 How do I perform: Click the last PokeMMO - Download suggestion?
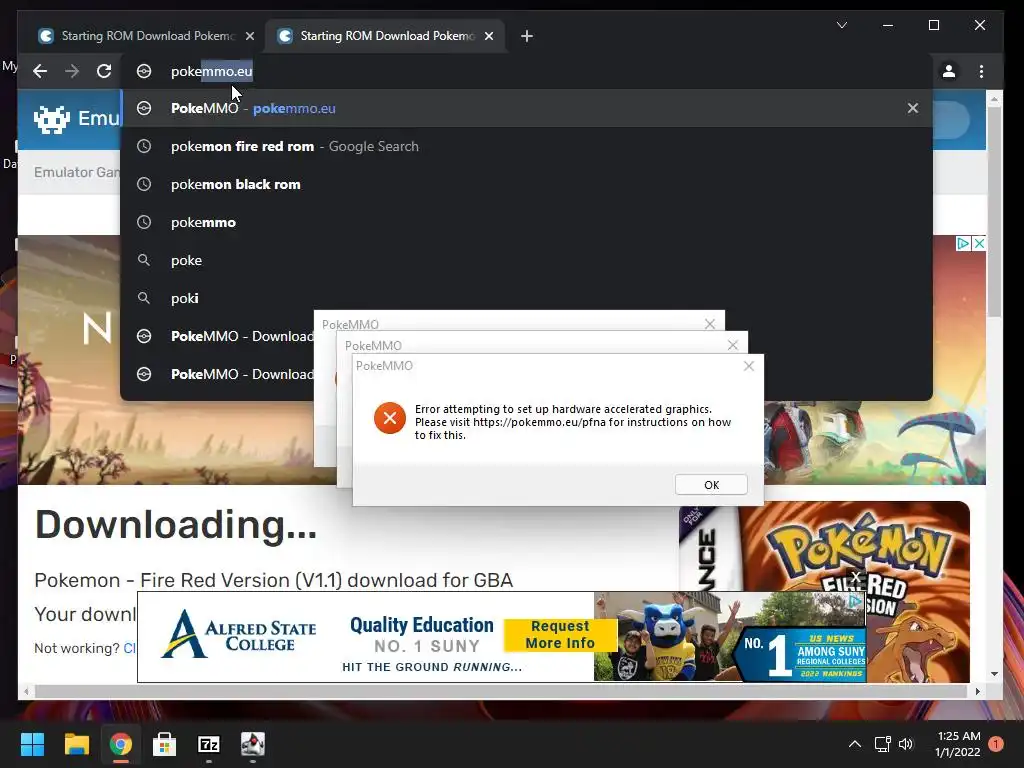pyautogui.click(x=217, y=374)
